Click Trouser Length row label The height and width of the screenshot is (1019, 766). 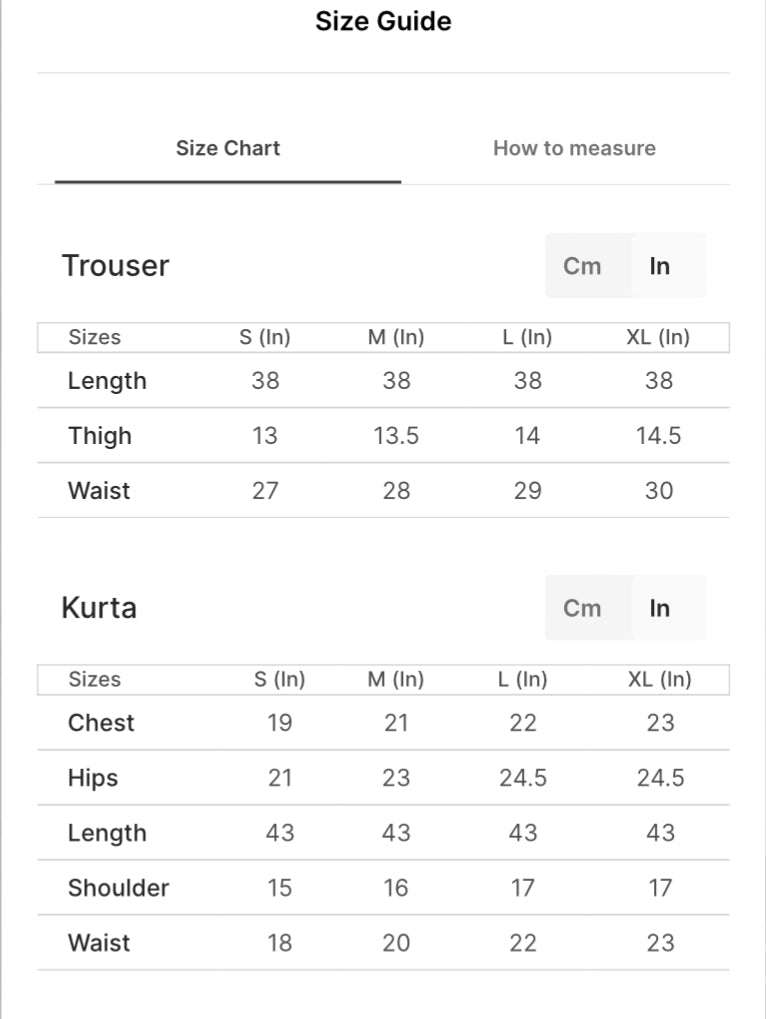pos(107,381)
